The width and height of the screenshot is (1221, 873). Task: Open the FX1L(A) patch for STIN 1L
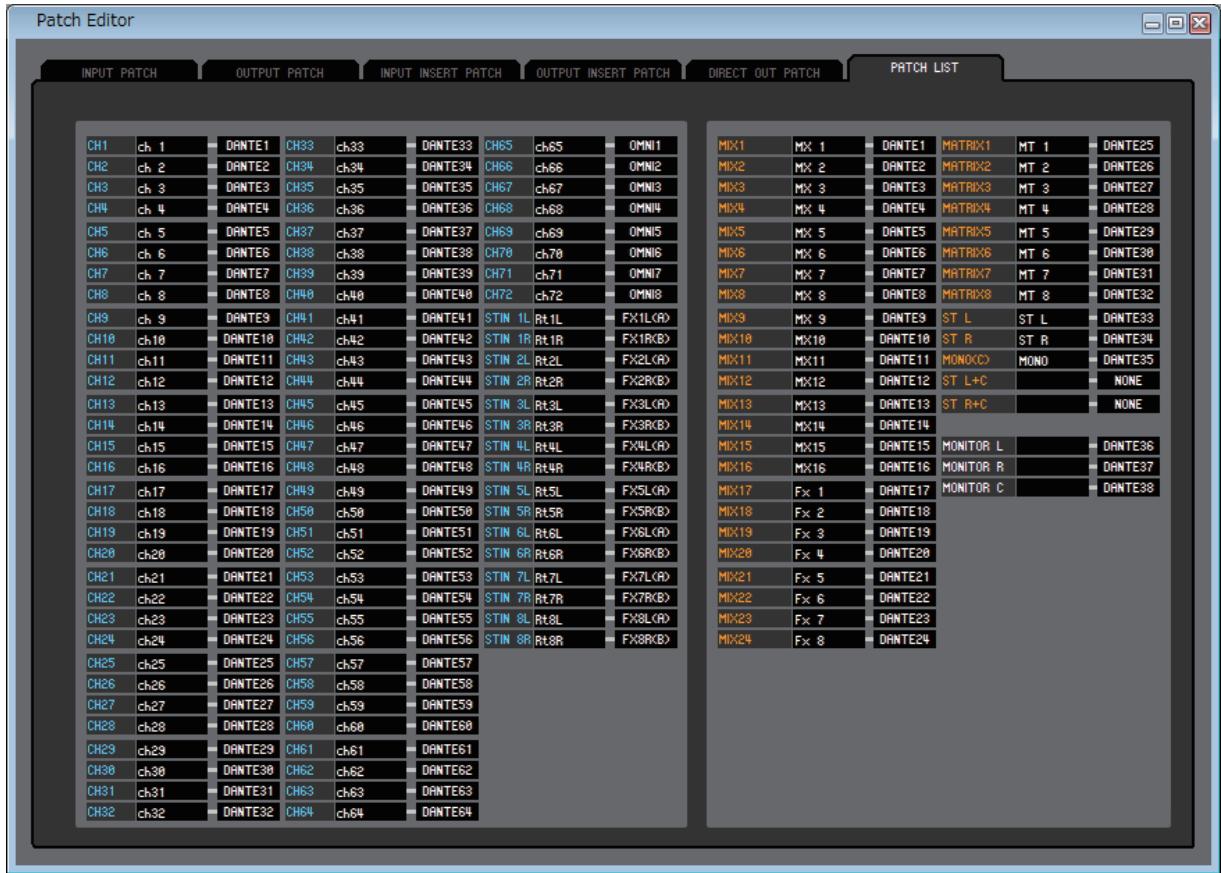[x=645, y=319]
